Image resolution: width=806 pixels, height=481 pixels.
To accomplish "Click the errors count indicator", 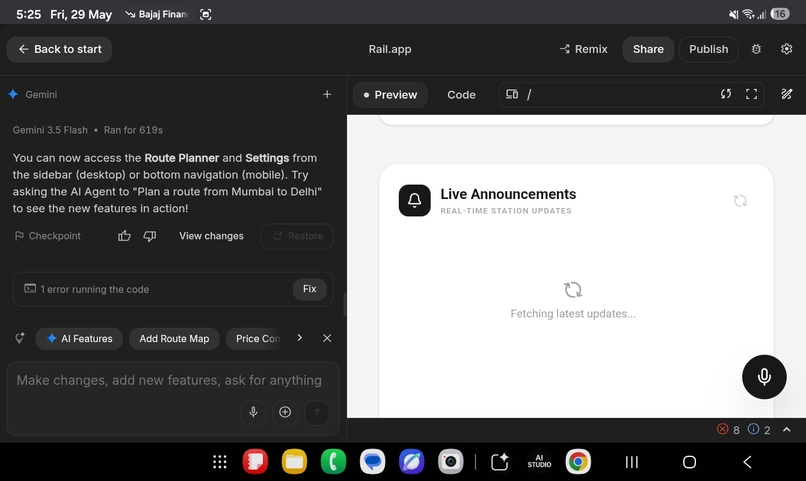I will tap(728, 430).
